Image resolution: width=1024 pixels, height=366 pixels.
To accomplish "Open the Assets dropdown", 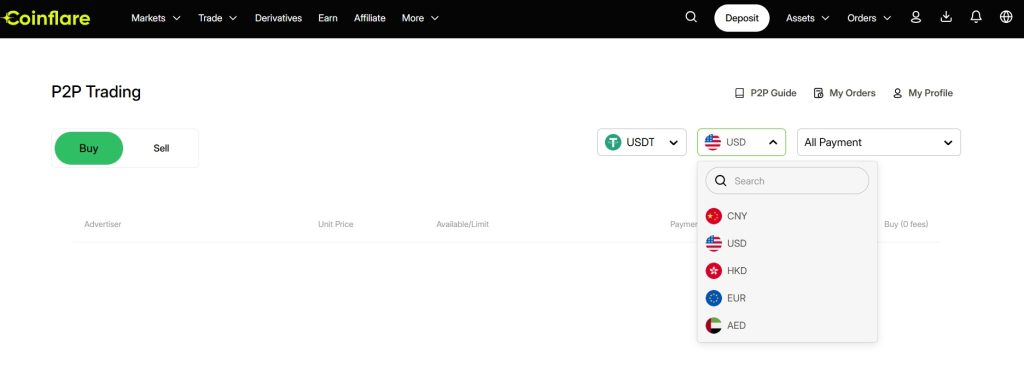I will pyautogui.click(x=807, y=18).
